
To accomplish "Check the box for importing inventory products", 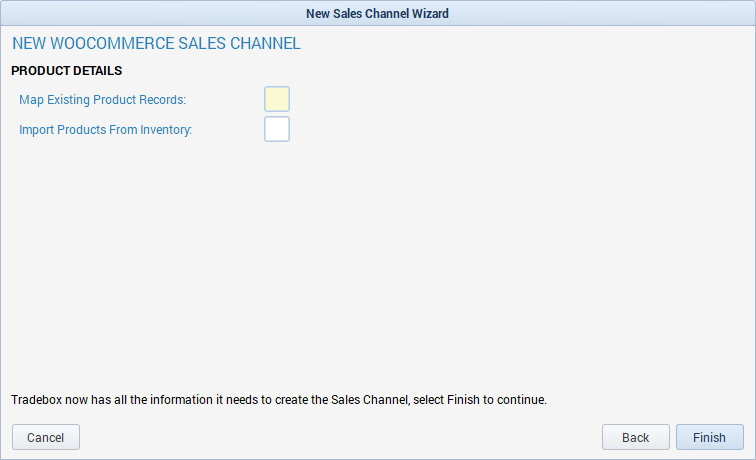I will click(x=277, y=129).
